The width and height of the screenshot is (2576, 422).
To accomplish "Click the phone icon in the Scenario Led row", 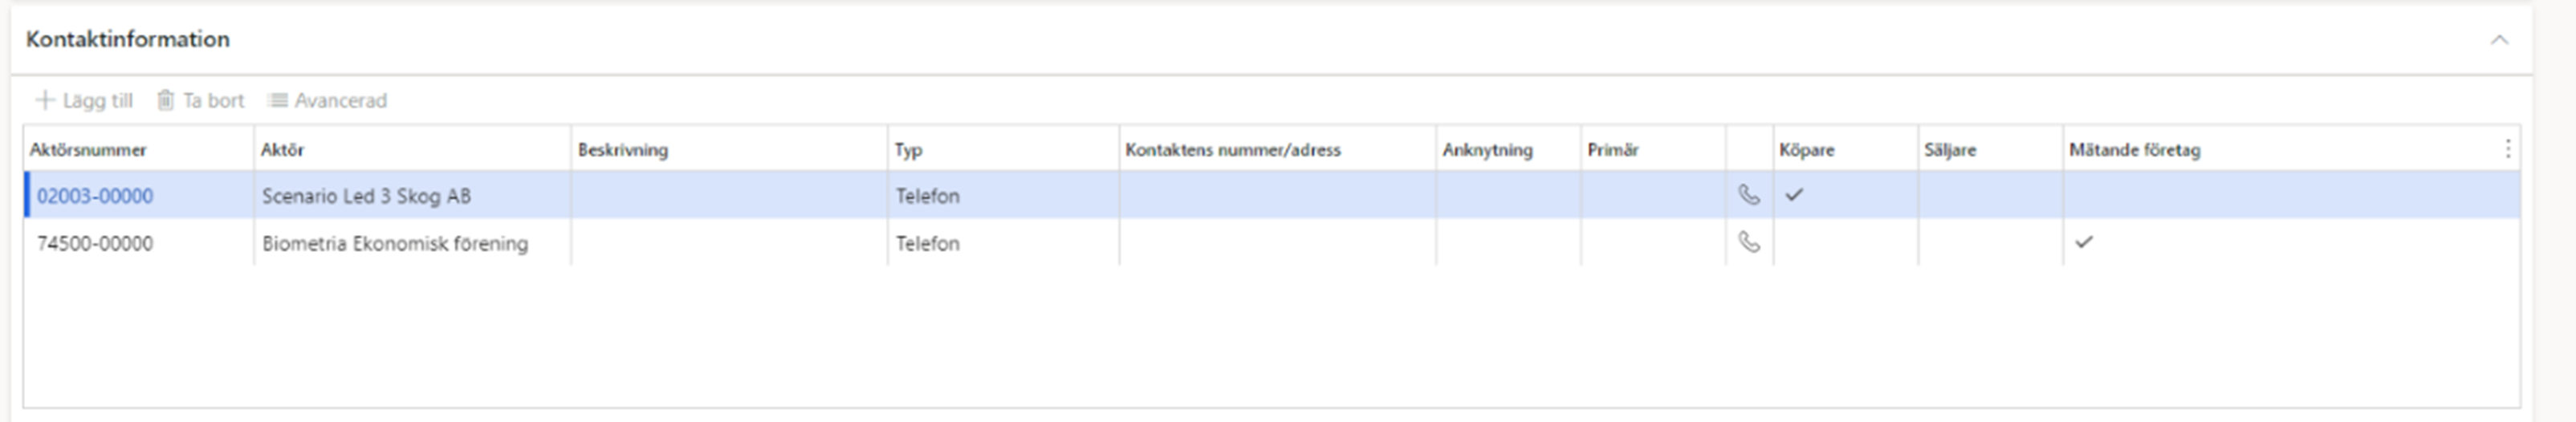I will point(1749,195).
